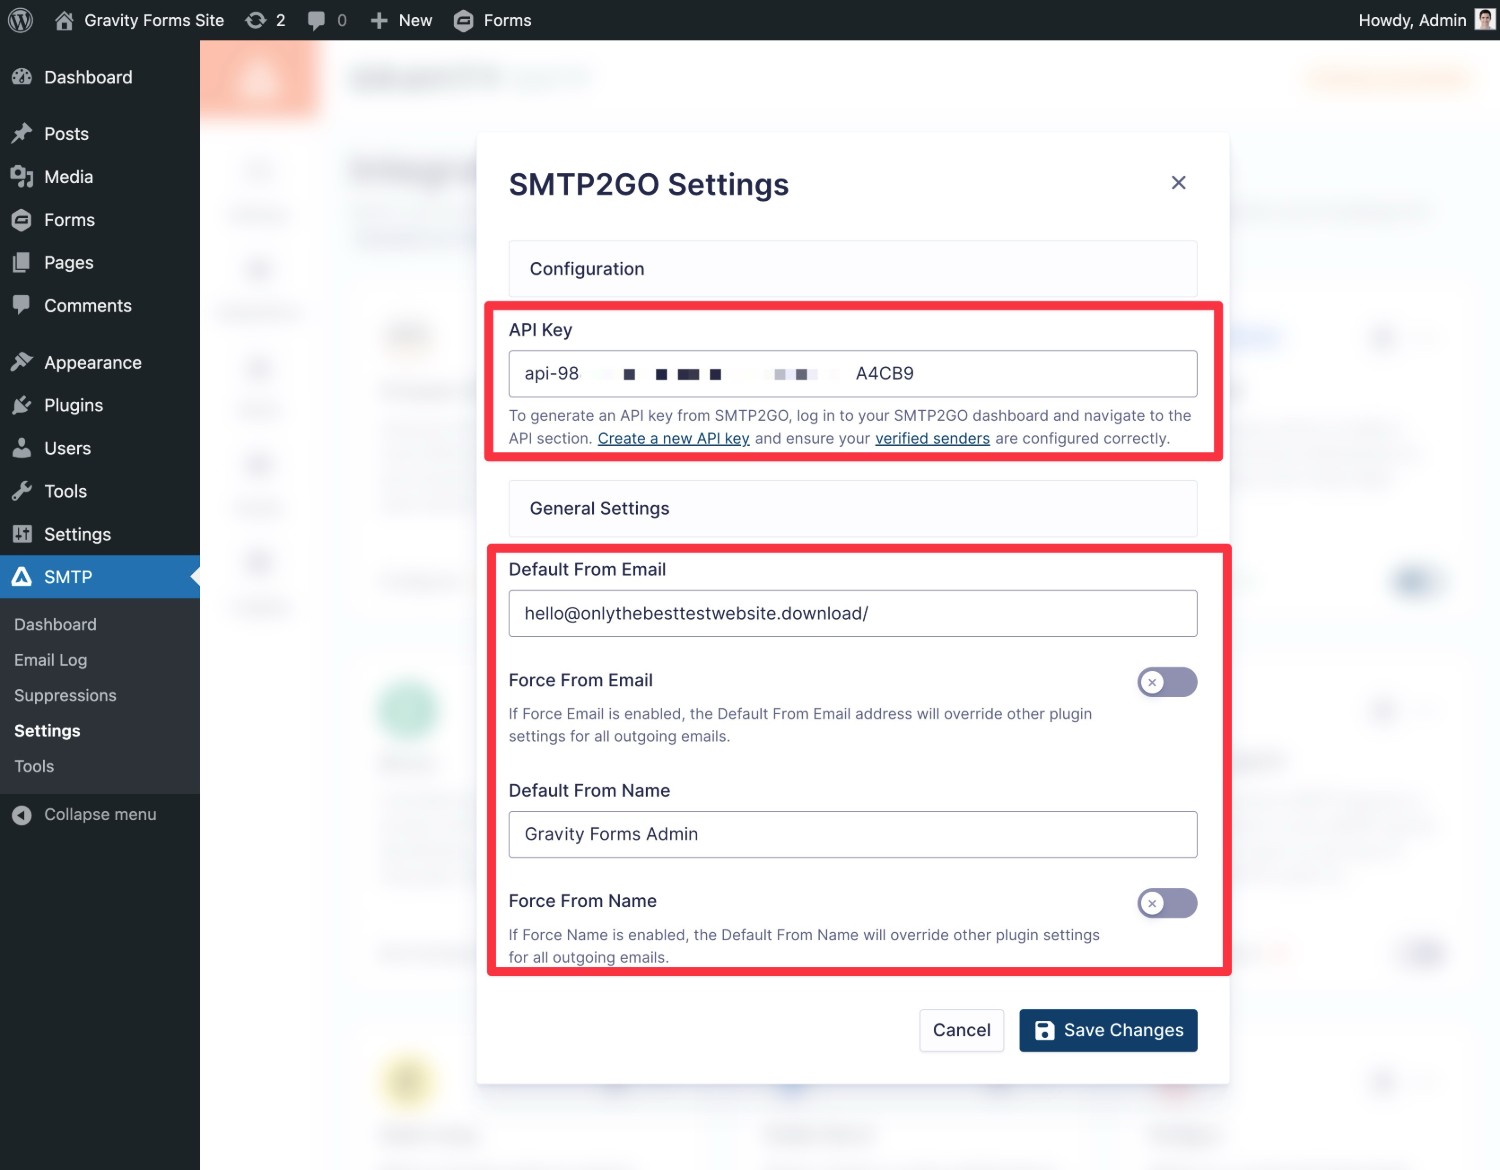Viewport: 1500px width, 1170px height.
Task: Click the Cancel button
Action: [x=961, y=1030]
